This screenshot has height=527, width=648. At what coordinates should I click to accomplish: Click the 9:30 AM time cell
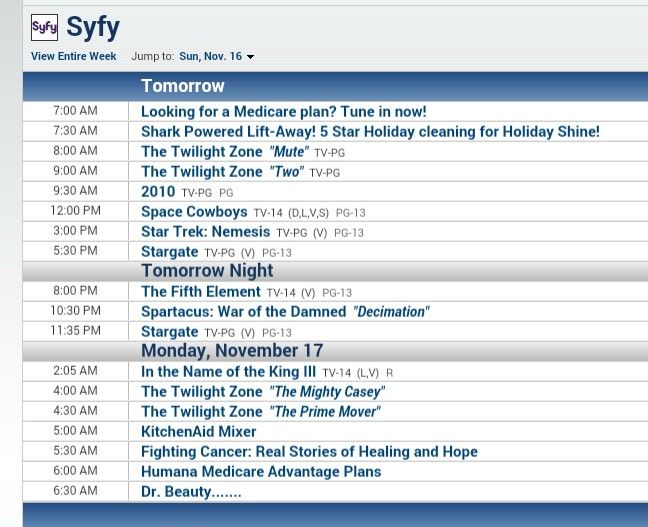pyautogui.click(x=75, y=191)
